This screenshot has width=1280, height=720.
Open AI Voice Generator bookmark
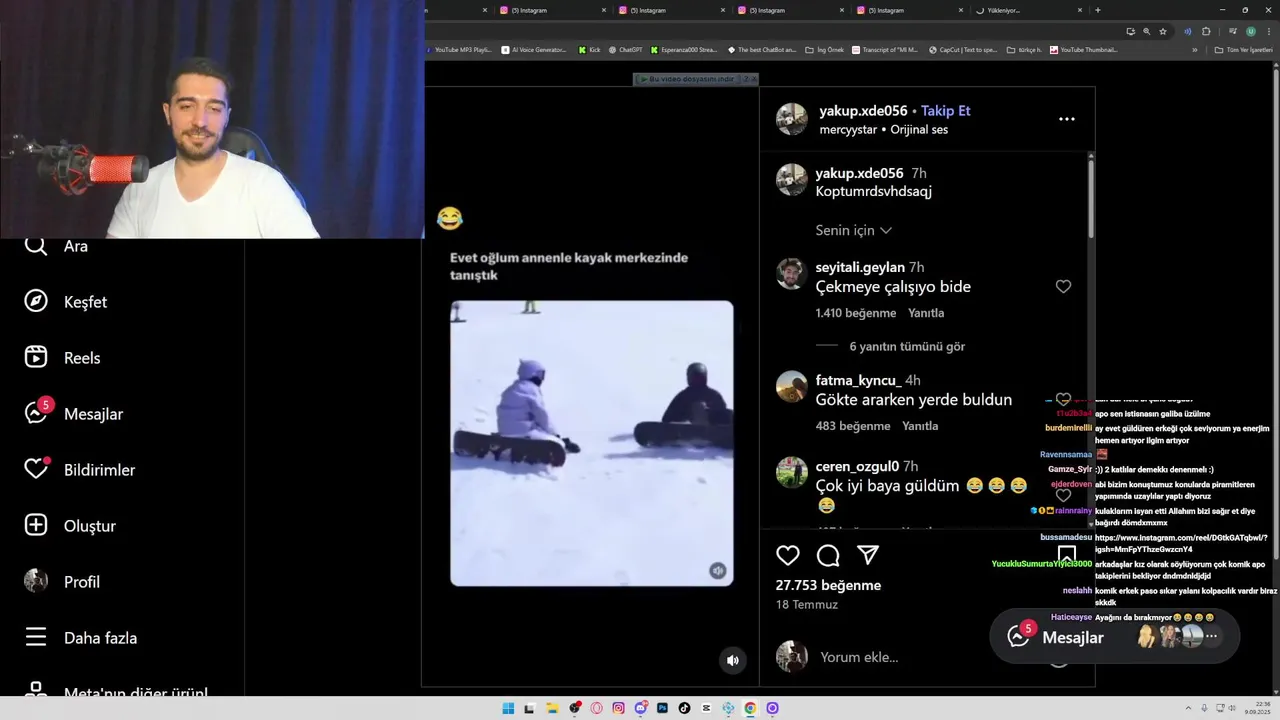point(534,50)
